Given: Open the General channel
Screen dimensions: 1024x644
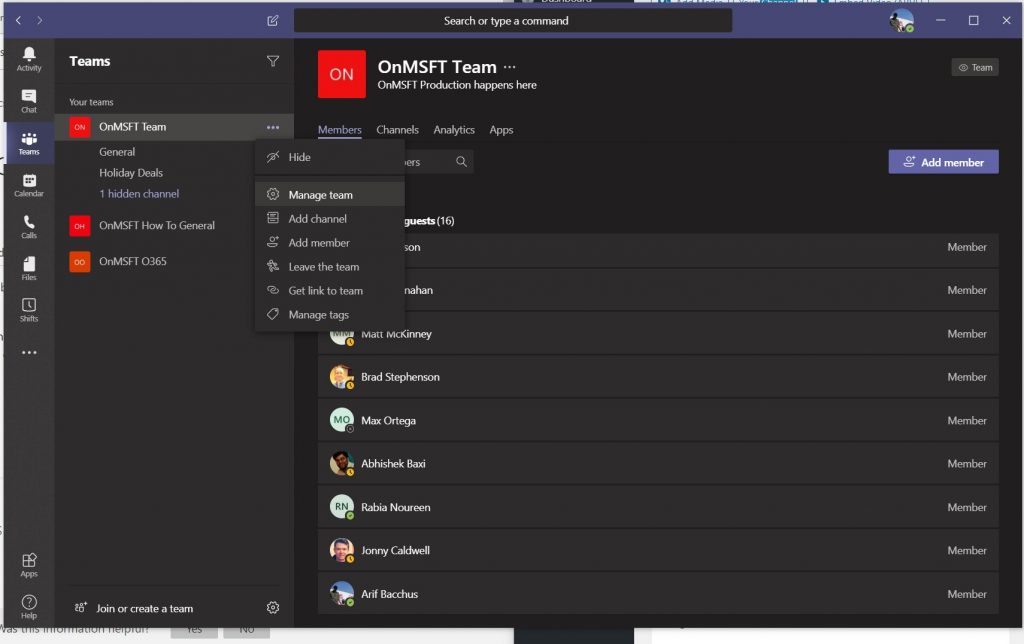Looking at the screenshot, I should (x=117, y=152).
